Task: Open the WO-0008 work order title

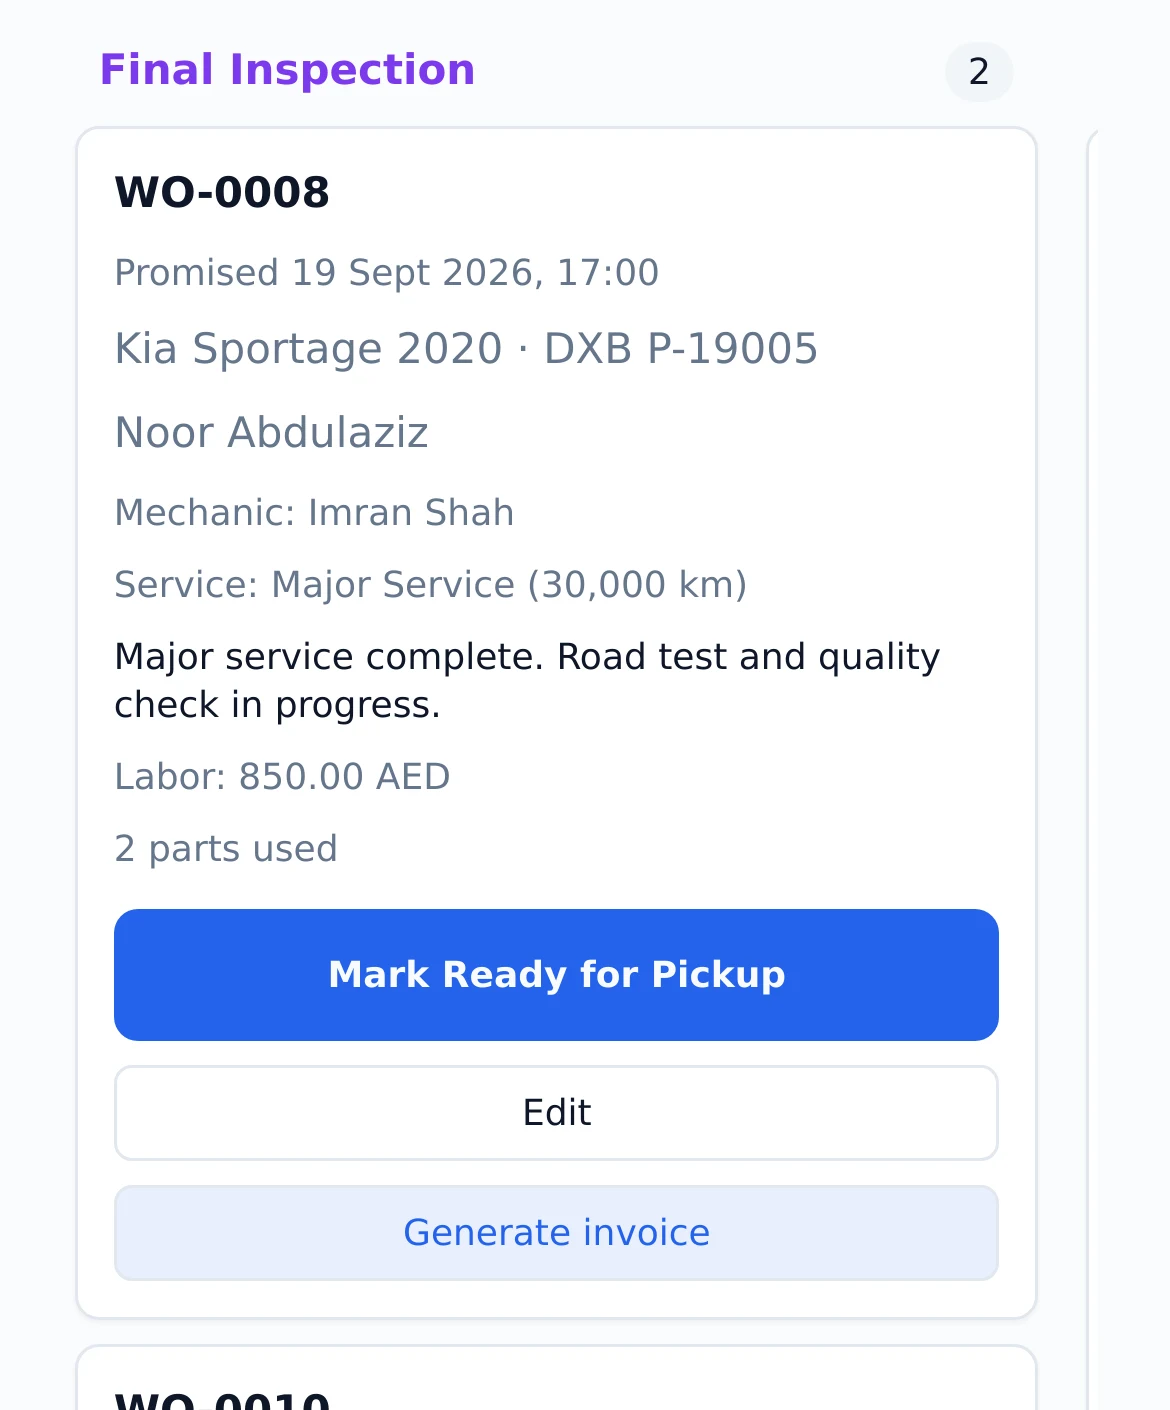Action: click(222, 192)
